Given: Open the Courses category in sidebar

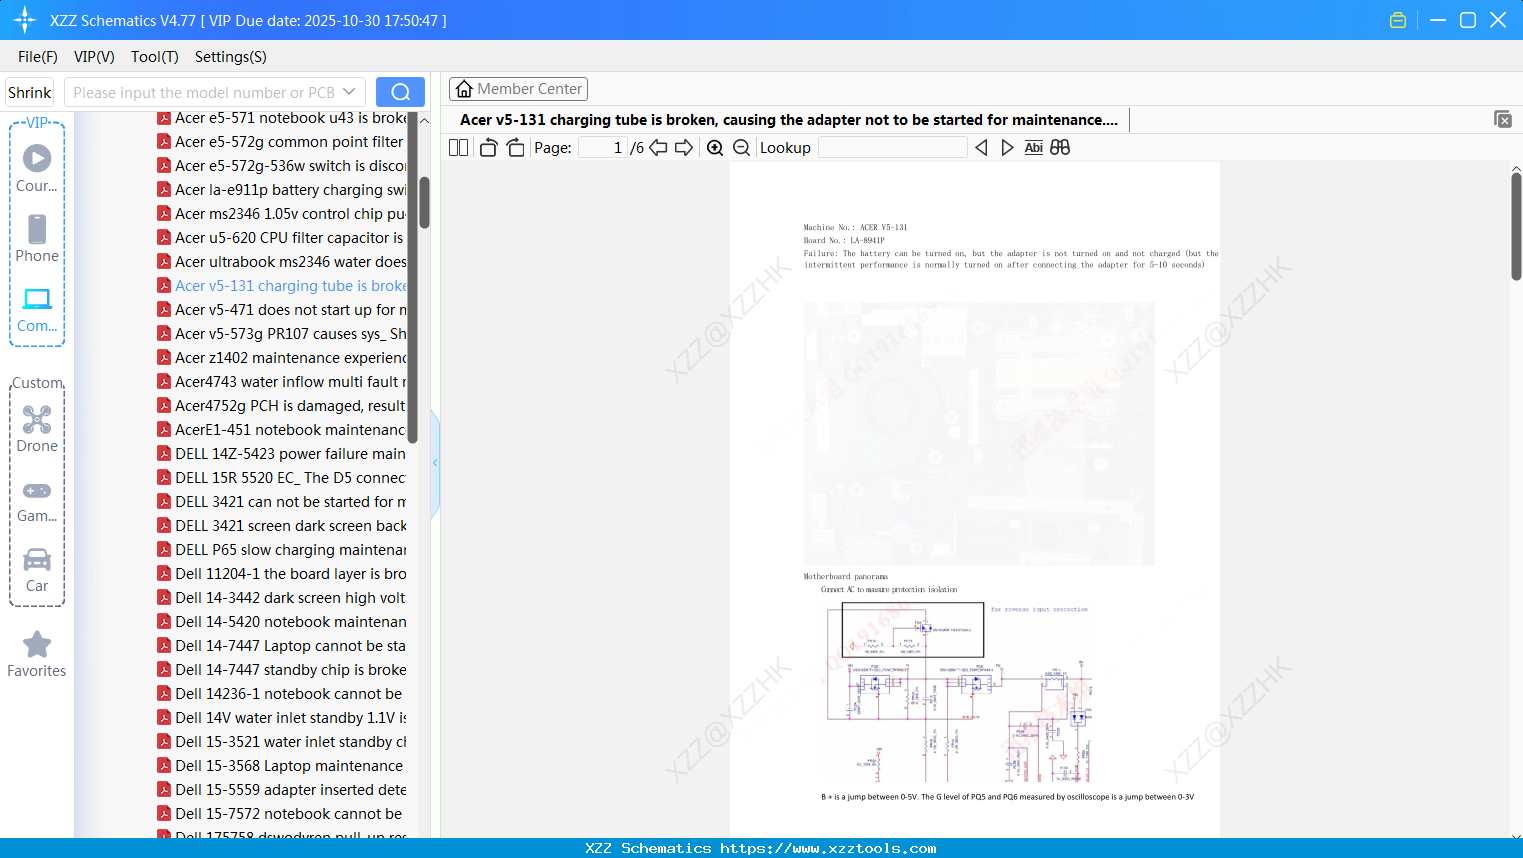Looking at the screenshot, I should 37,168.
